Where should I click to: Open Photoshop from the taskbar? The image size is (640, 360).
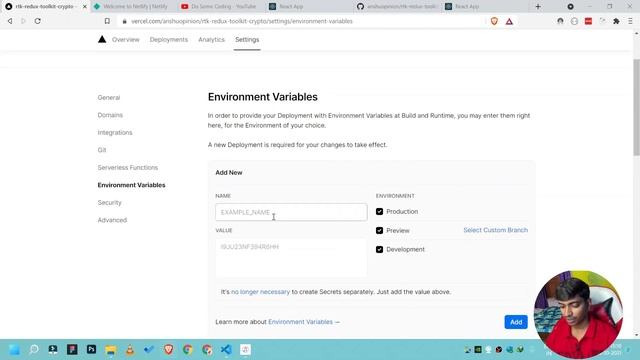pyautogui.click(x=91, y=349)
